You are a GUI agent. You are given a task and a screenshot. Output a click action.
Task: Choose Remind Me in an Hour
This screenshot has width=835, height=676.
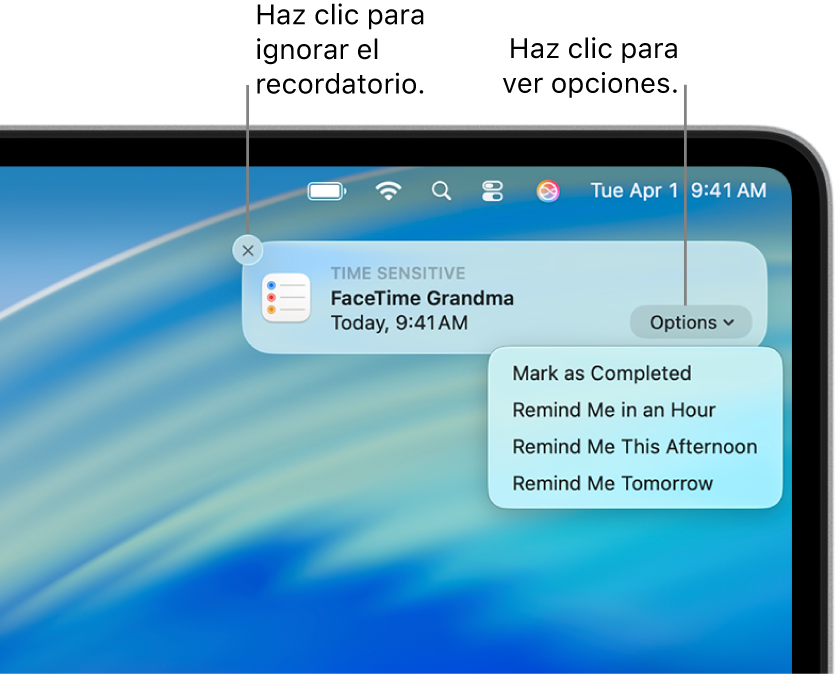tap(613, 410)
